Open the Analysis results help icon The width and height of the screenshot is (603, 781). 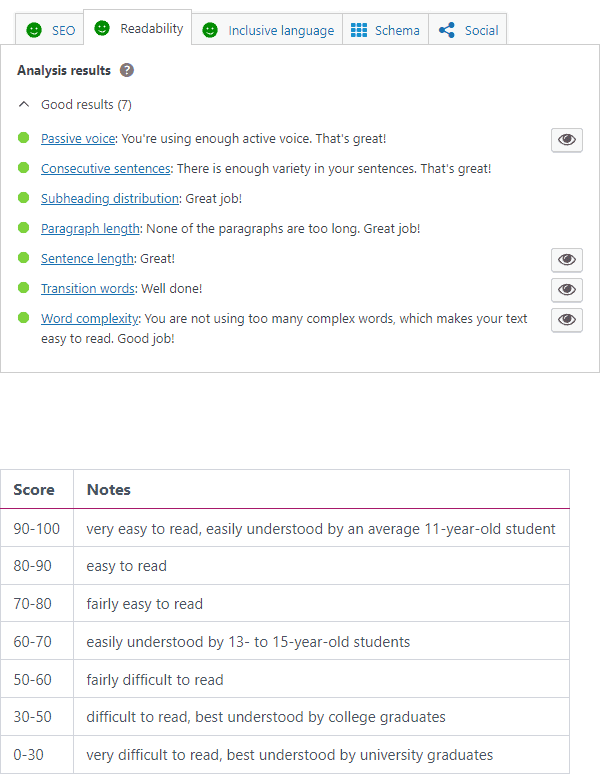coord(127,70)
